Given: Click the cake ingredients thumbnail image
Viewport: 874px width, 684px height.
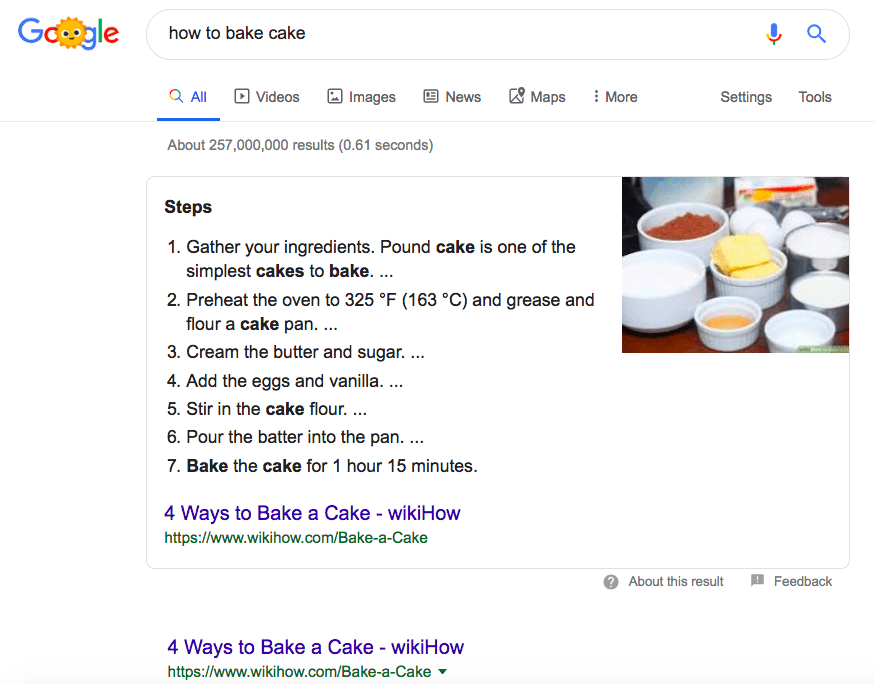Looking at the screenshot, I should coord(735,265).
